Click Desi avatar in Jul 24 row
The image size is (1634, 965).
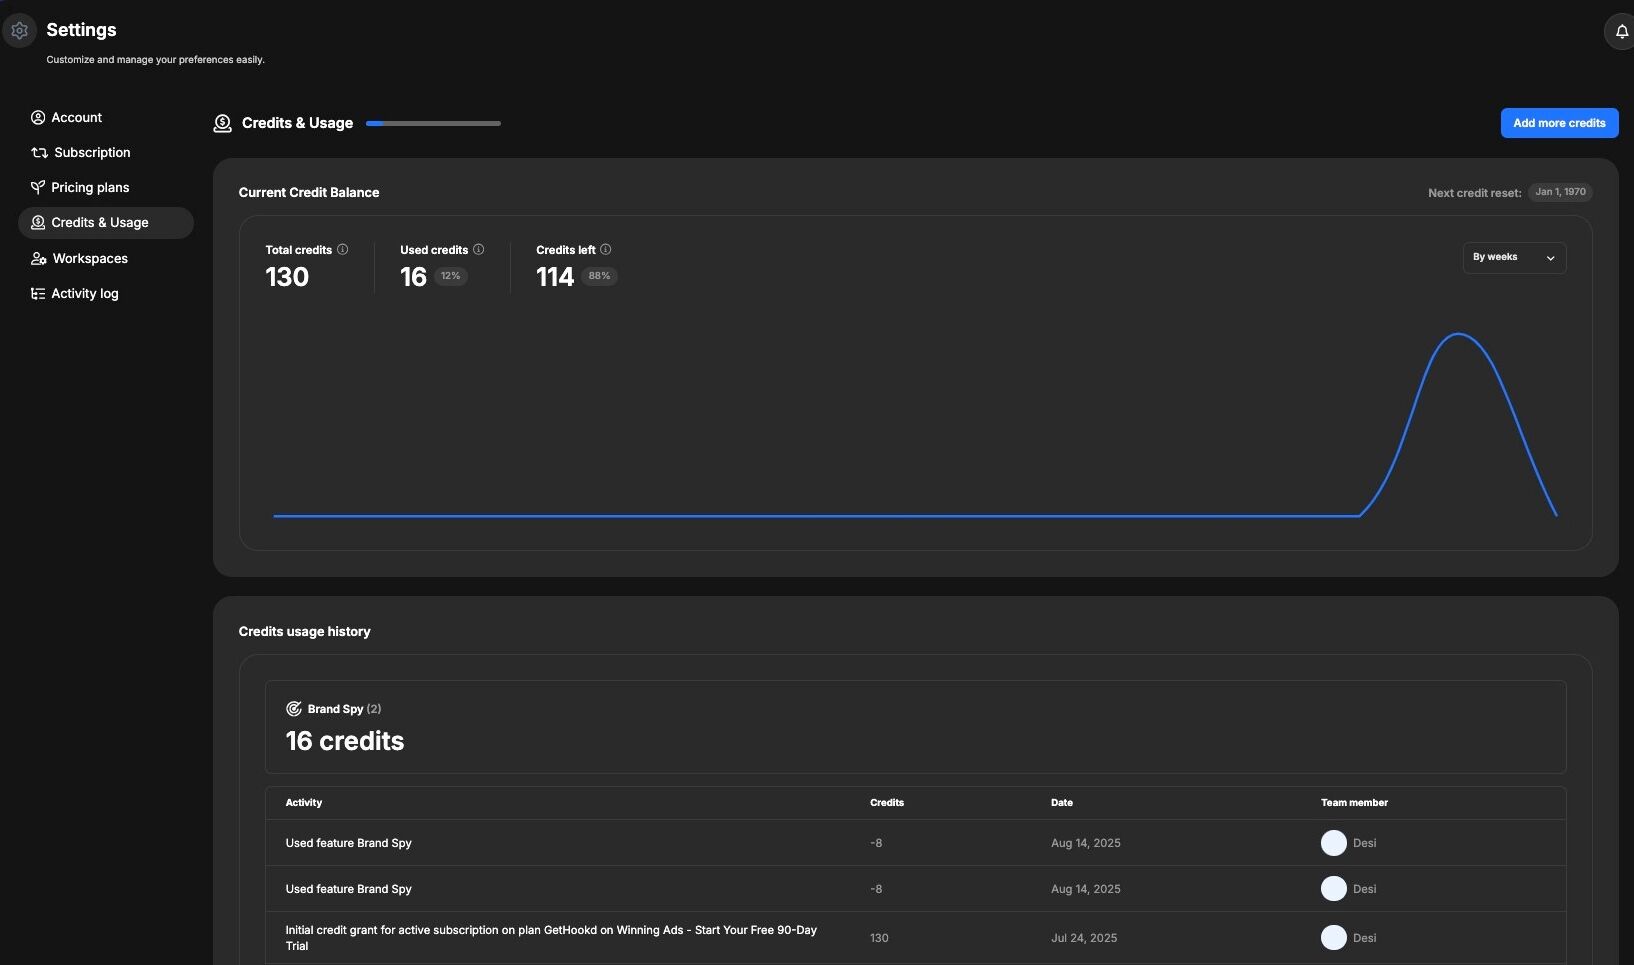tap(1334, 938)
